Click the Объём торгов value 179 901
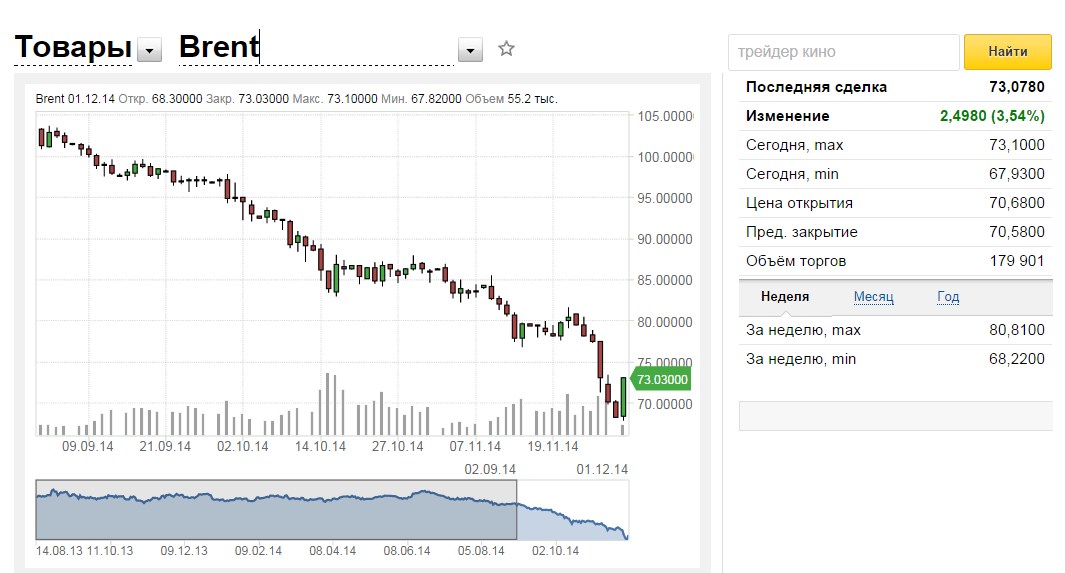 [x=1017, y=261]
